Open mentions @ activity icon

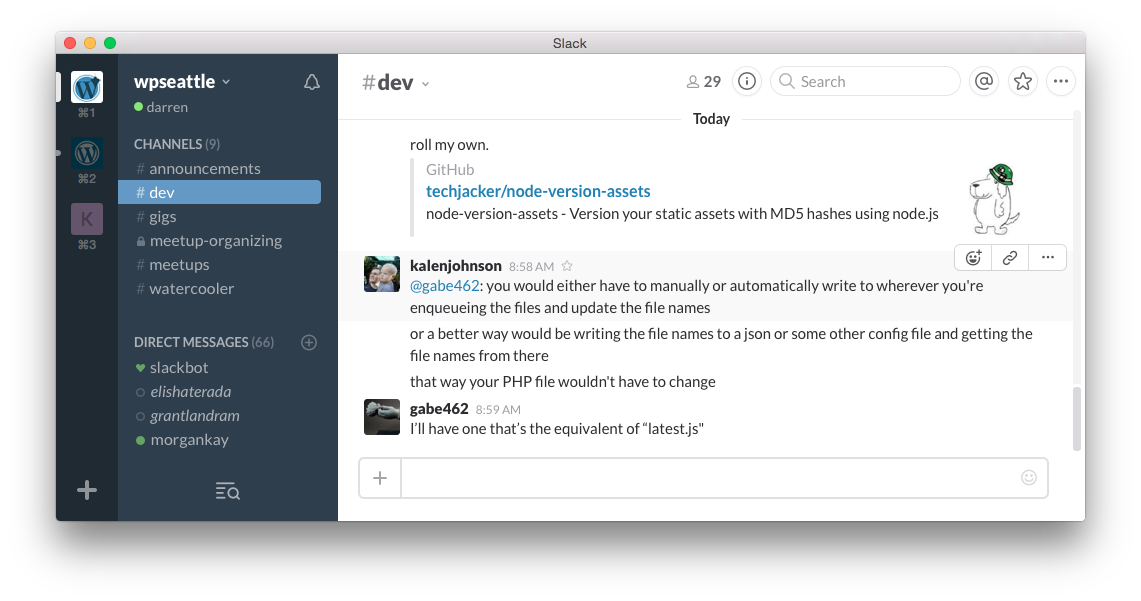pos(984,81)
